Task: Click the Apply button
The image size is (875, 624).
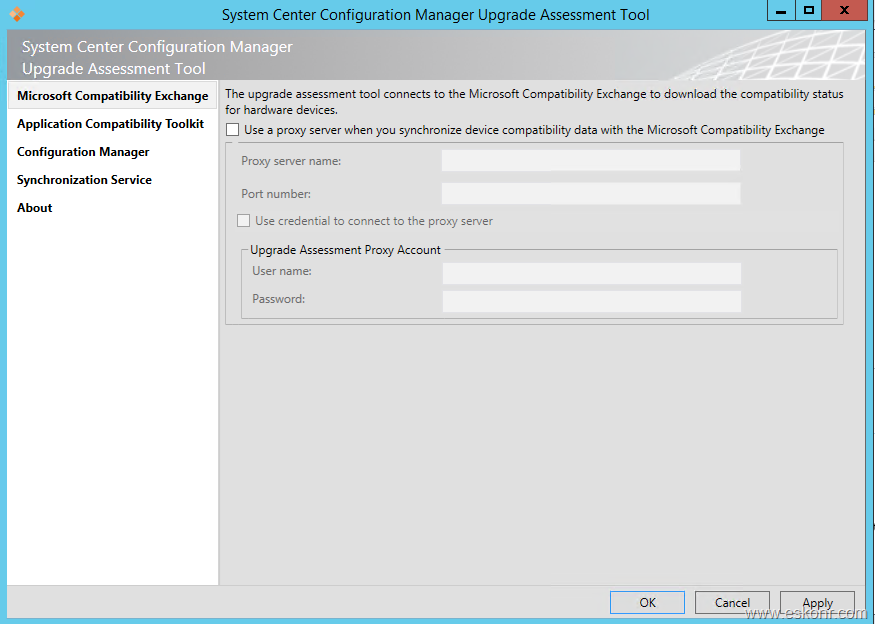Action: pyautogui.click(x=817, y=602)
